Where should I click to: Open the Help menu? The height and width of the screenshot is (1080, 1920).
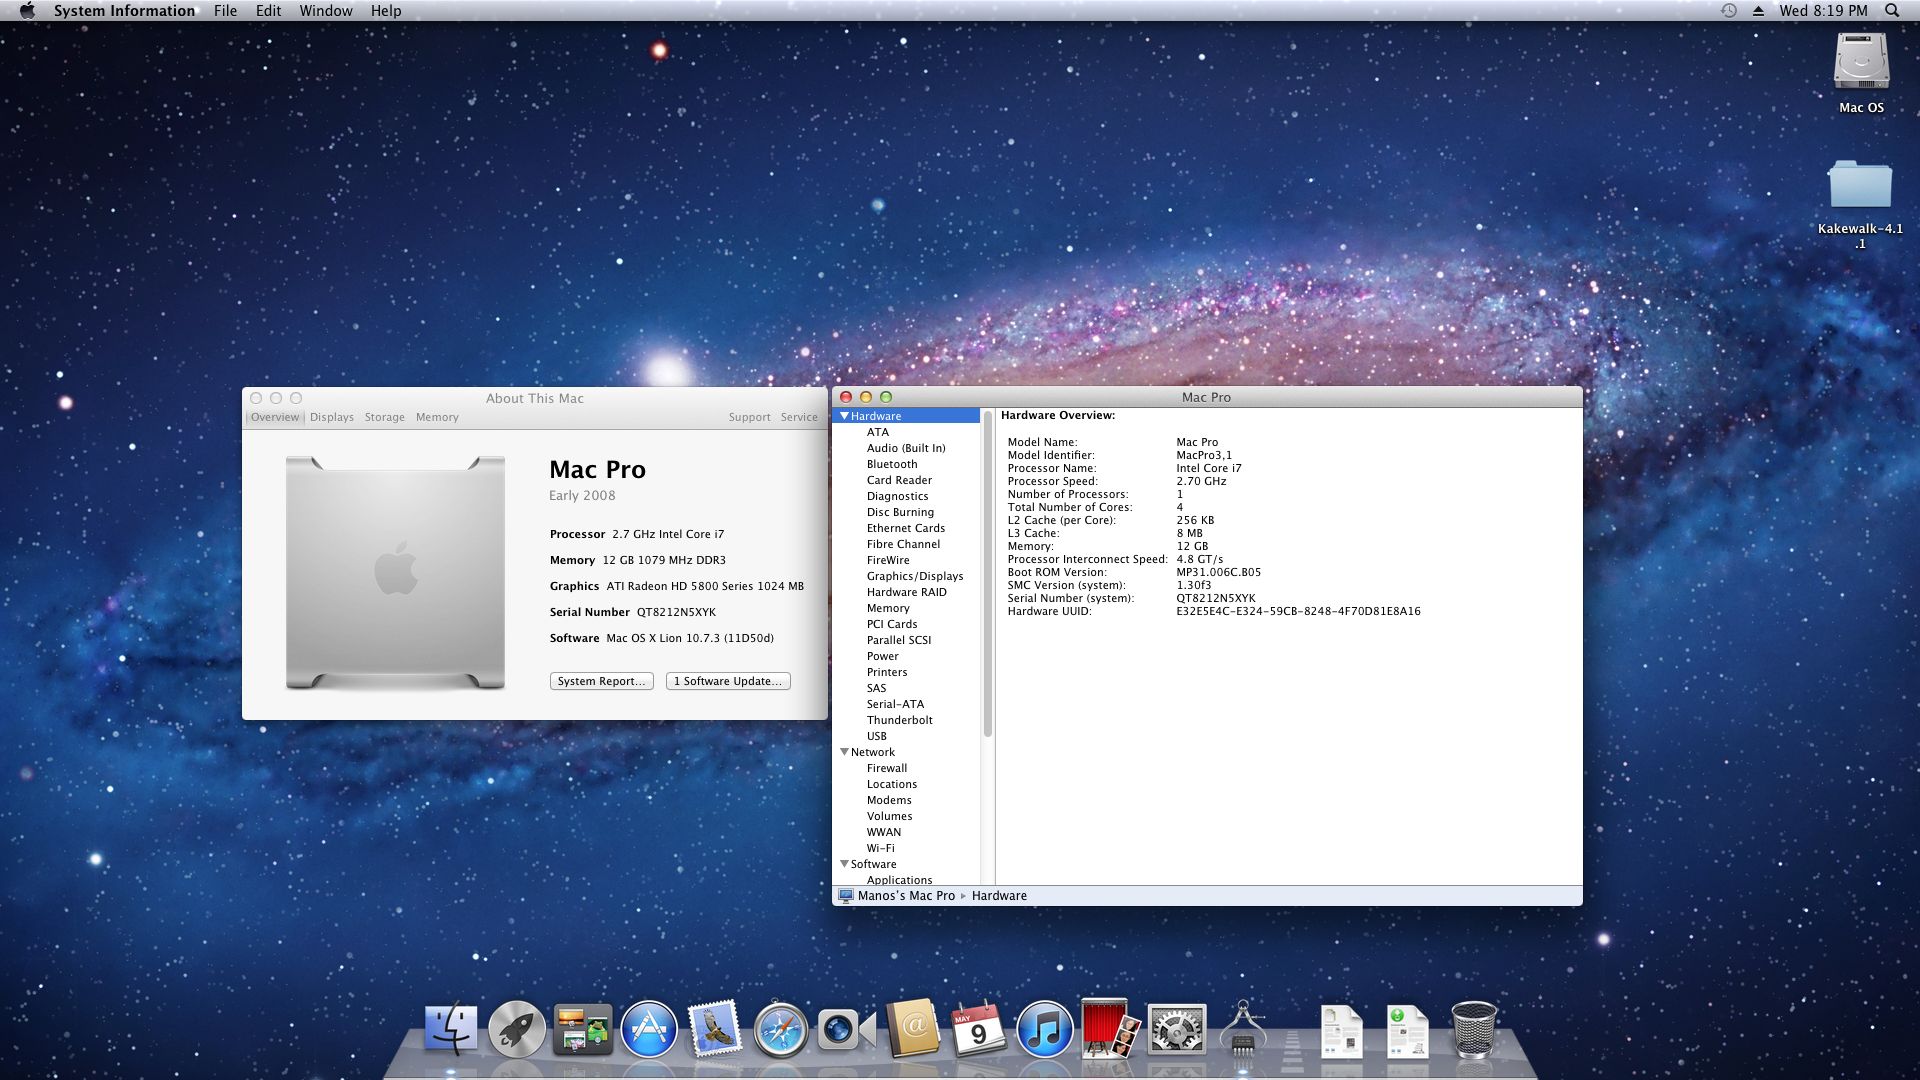pos(386,11)
